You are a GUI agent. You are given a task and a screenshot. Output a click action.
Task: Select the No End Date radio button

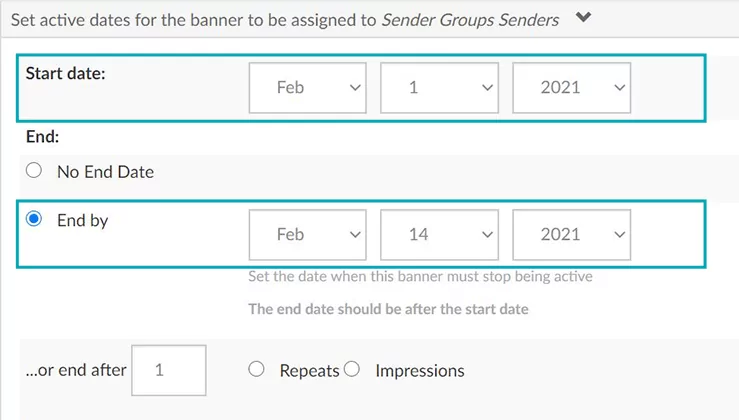coord(34,171)
